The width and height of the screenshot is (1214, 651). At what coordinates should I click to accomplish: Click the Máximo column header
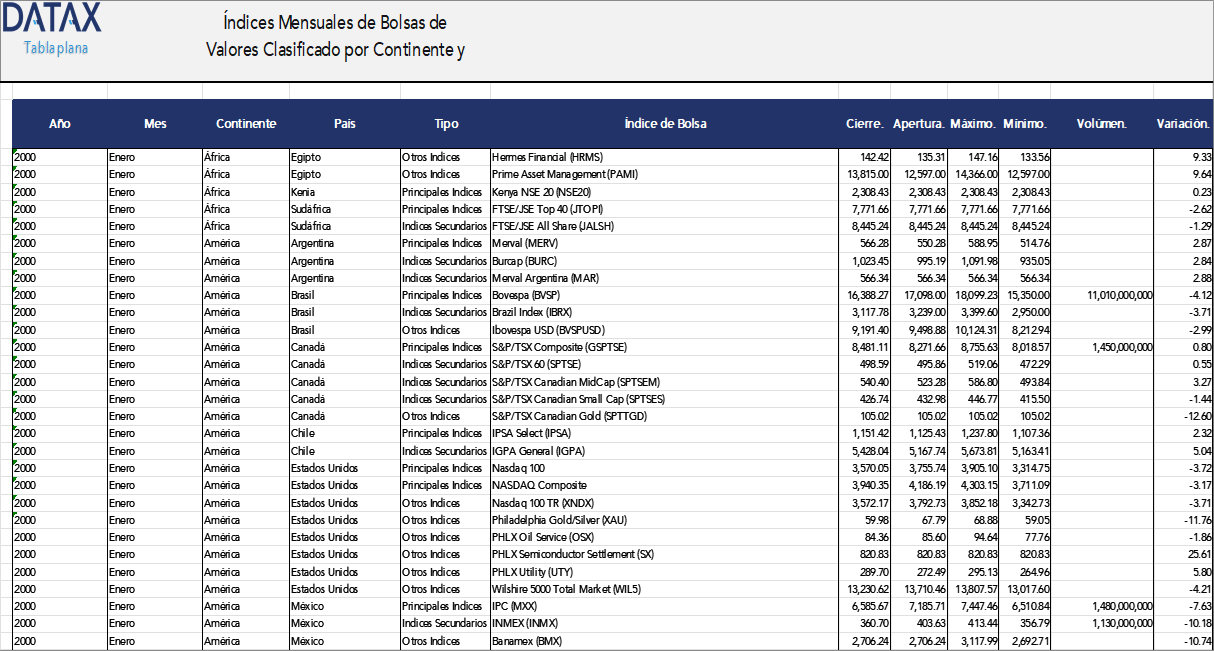pos(972,124)
